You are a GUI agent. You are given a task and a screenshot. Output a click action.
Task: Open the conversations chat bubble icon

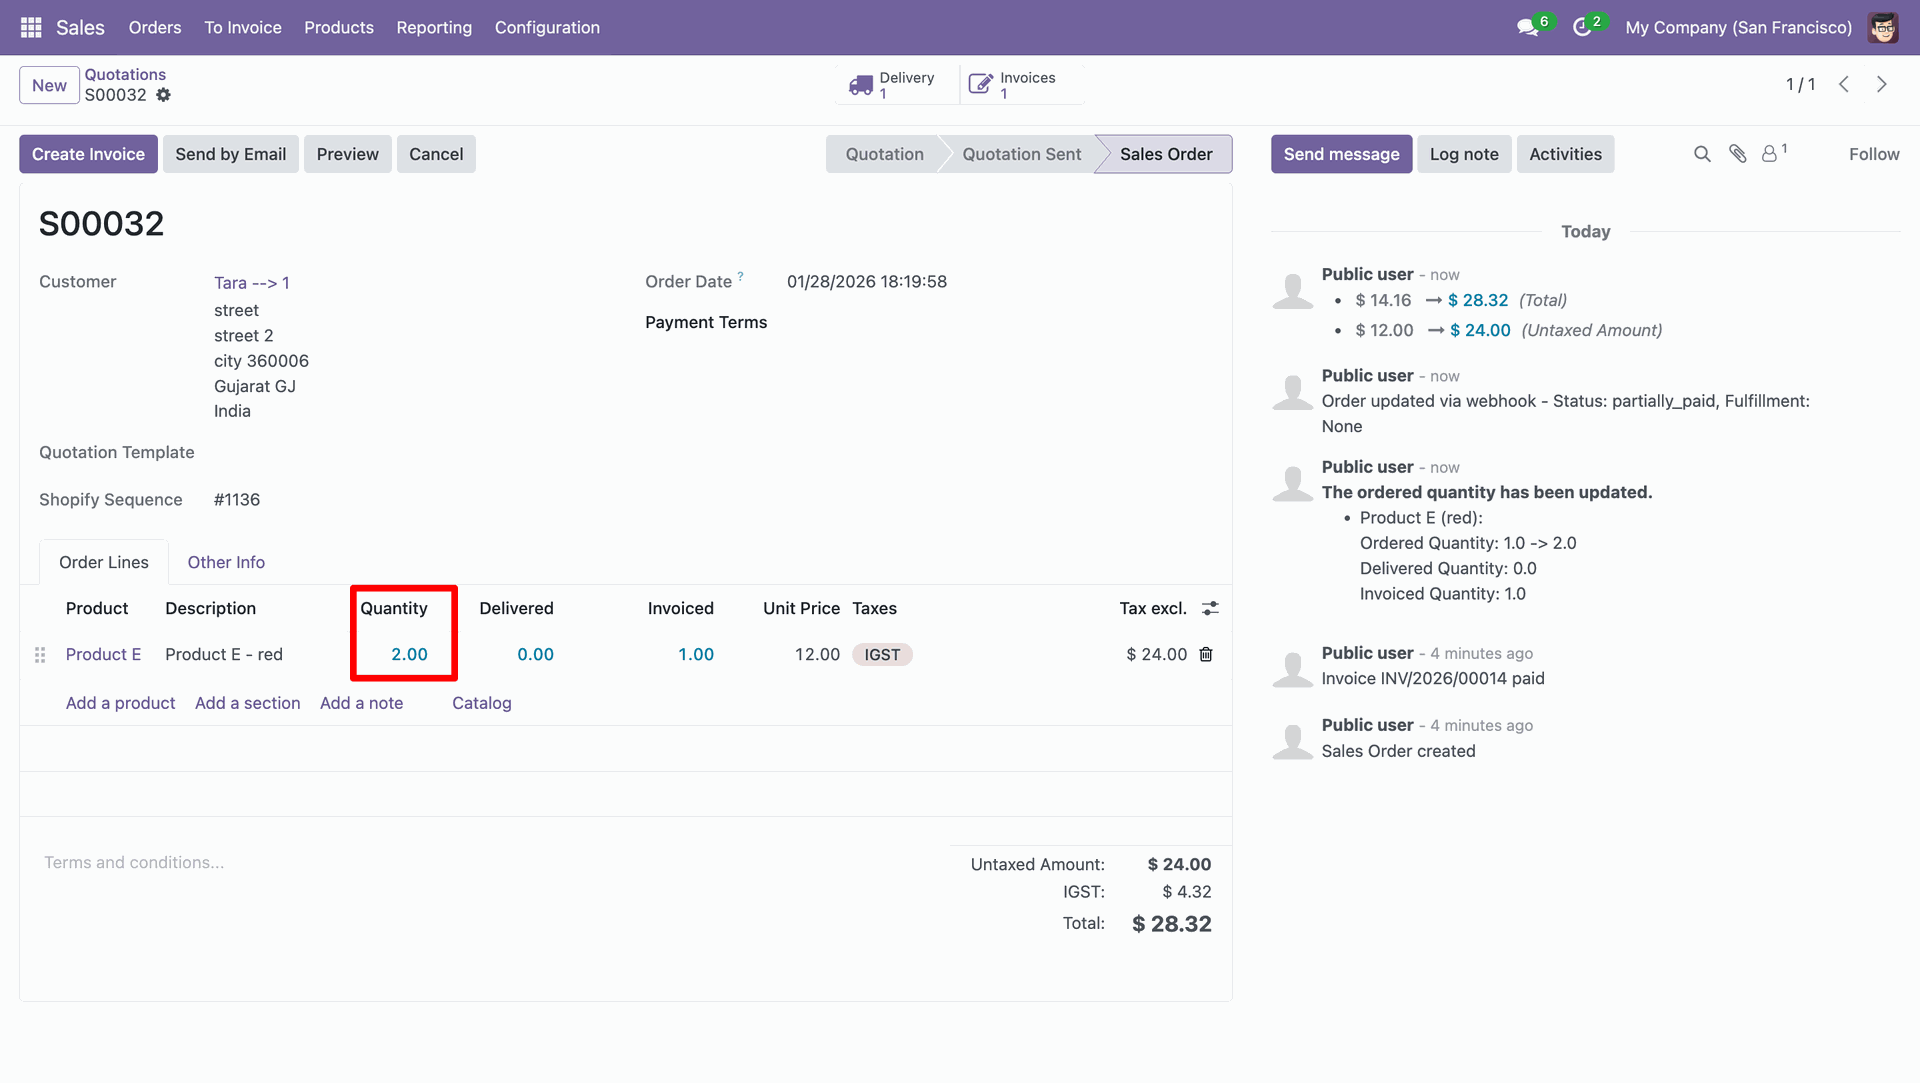point(1527,28)
